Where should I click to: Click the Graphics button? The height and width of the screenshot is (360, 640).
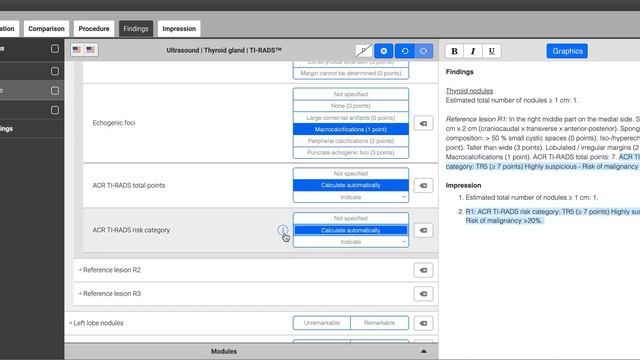tap(567, 51)
